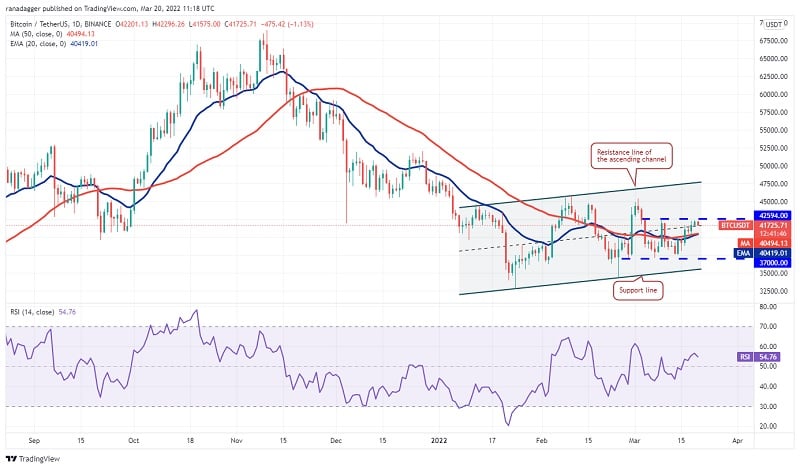The image size is (800, 469).
Task: Click the 2022 label on time axis
Action: click(439, 440)
